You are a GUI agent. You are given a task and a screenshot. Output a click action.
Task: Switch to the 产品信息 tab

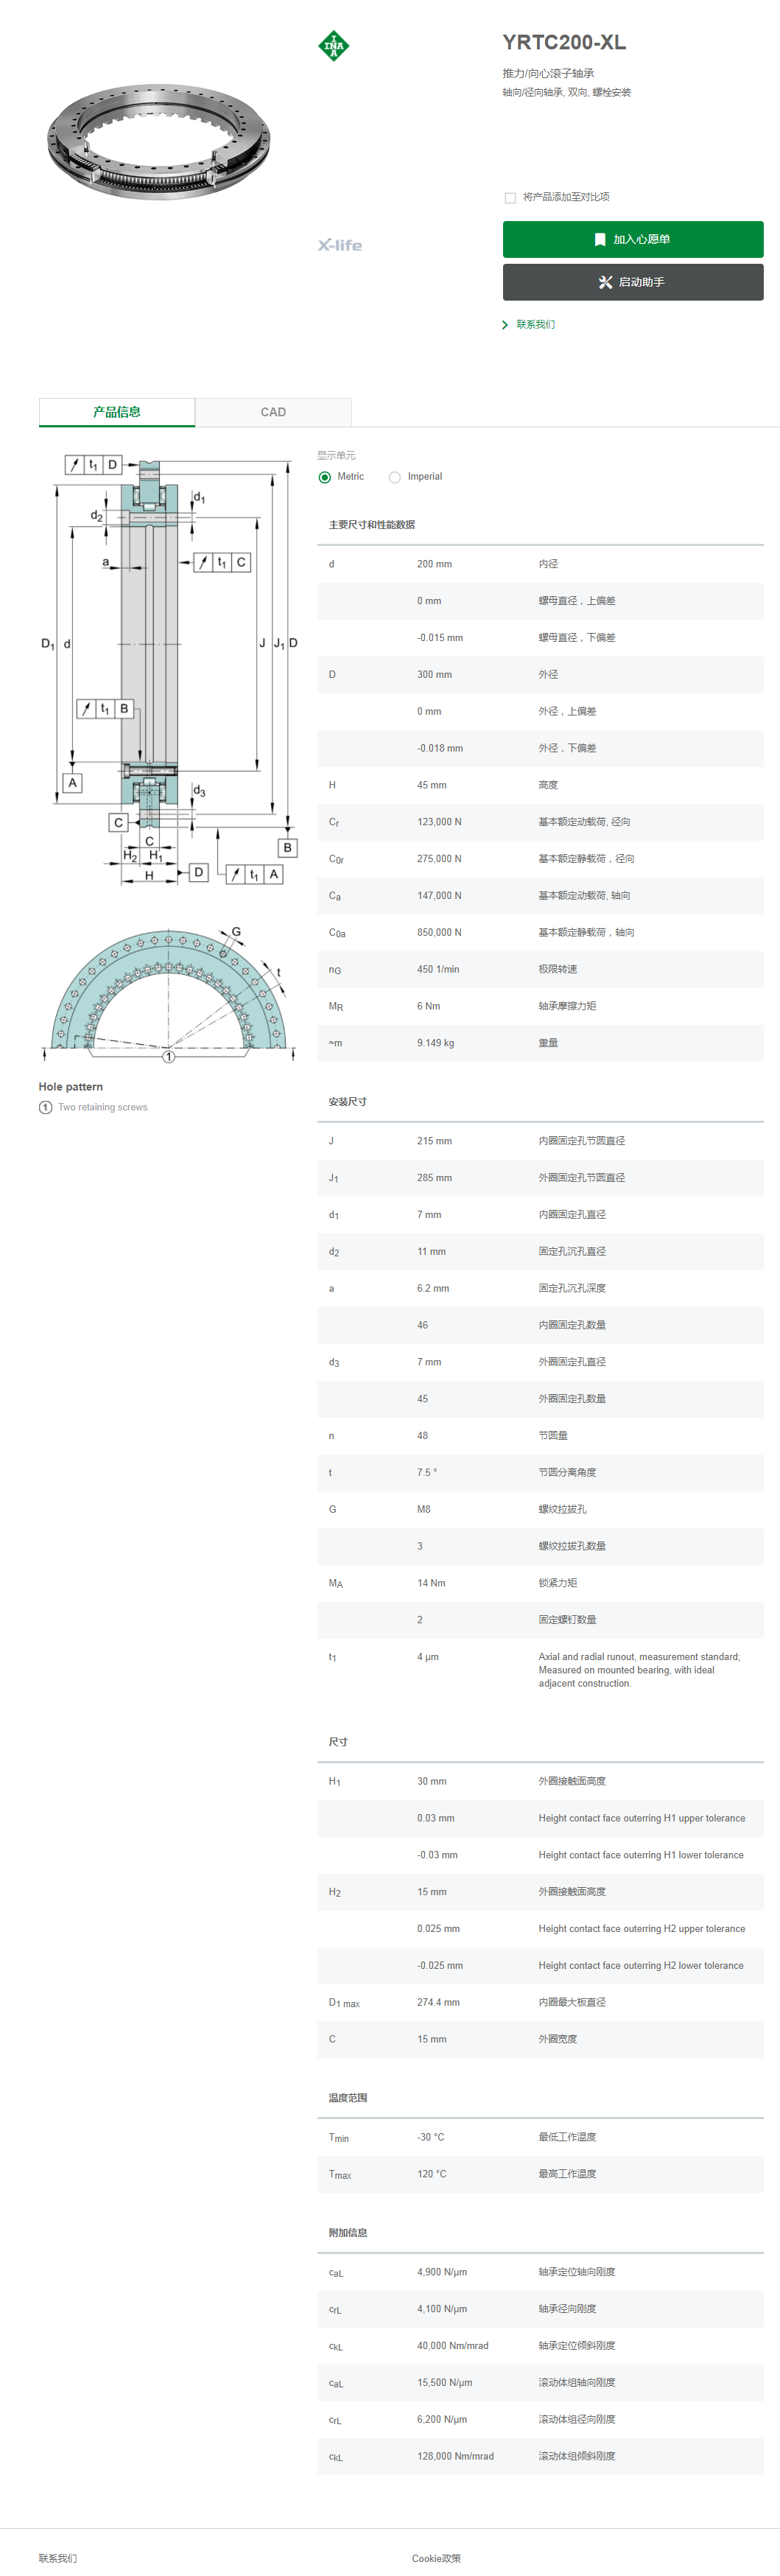pos(117,412)
